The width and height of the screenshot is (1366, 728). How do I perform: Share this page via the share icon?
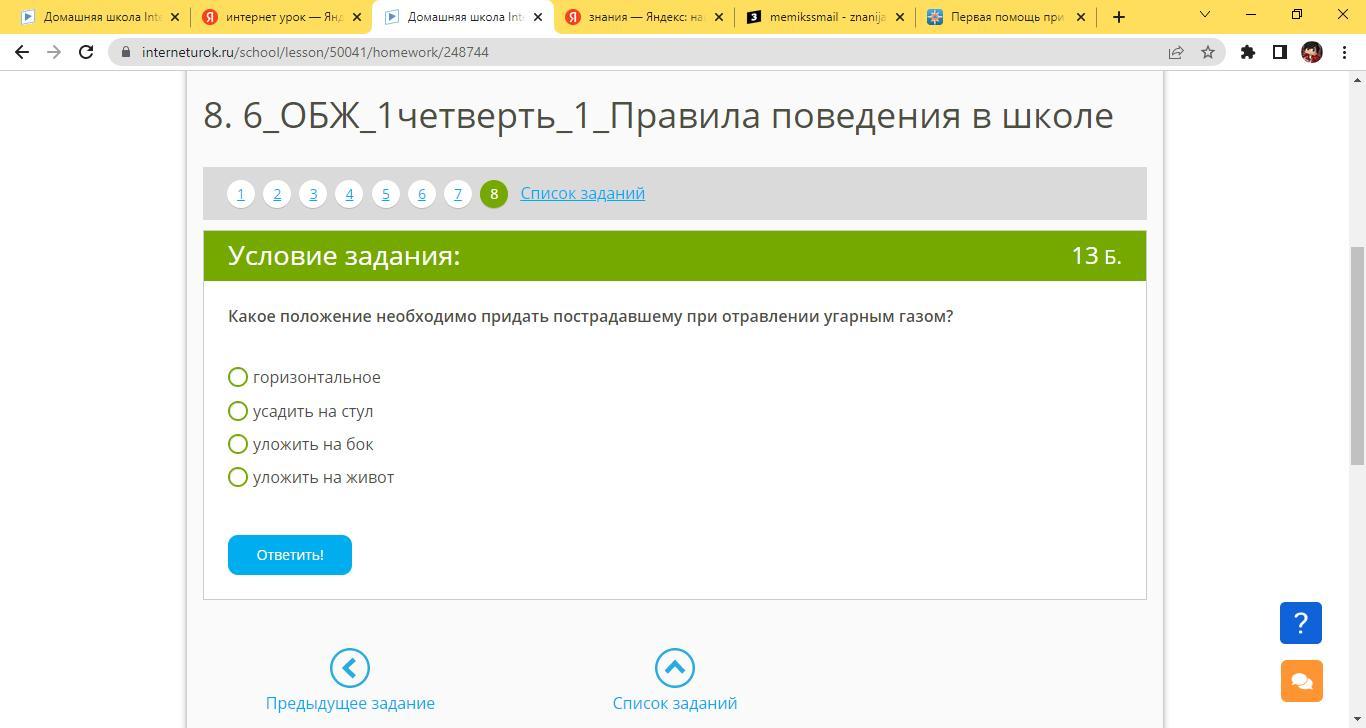click(1176, 52)
